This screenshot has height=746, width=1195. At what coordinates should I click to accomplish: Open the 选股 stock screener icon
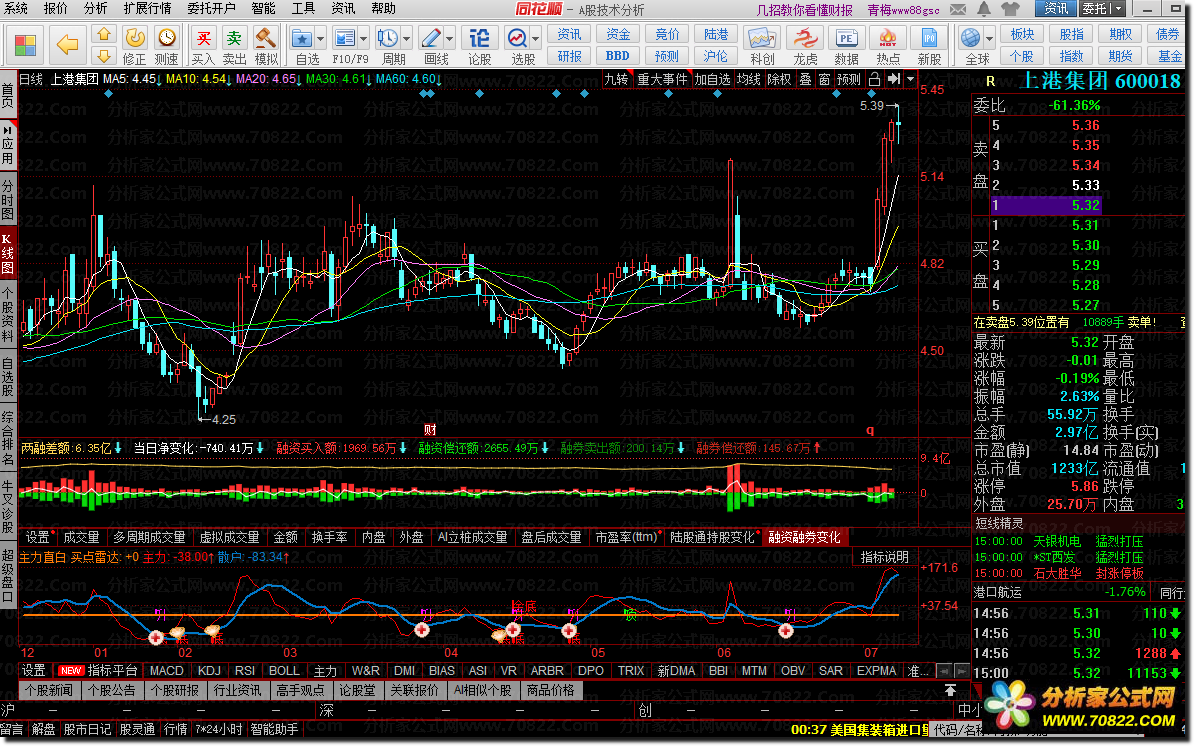click(517, 39)
